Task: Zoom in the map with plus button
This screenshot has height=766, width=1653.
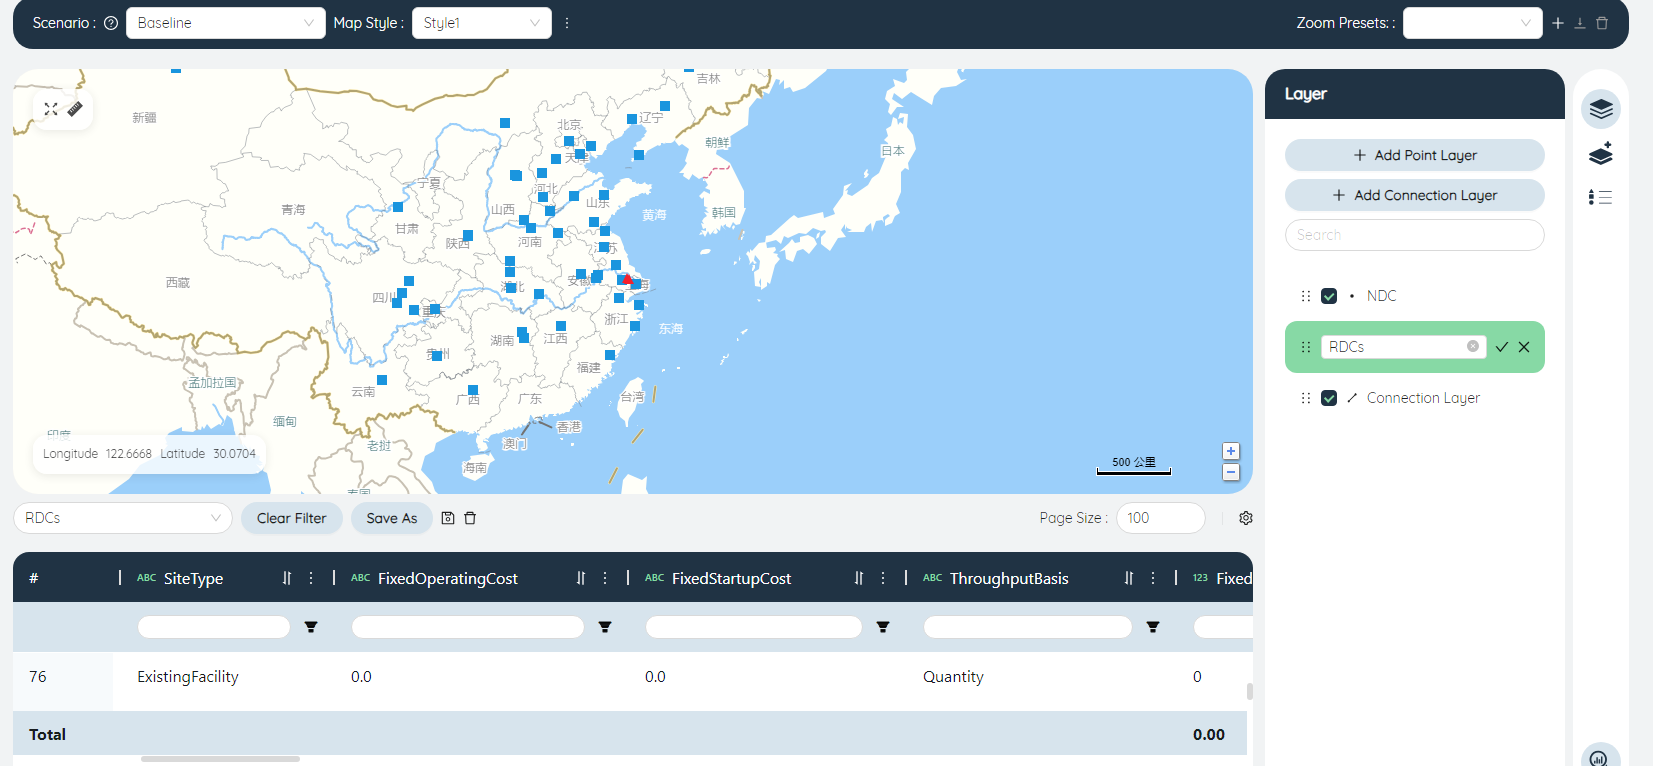Action: pyautogui.click(x=1231, y=451)
